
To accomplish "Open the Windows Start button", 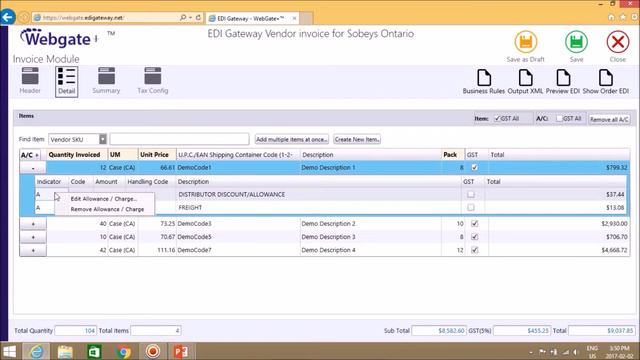I will coord(9,351).
